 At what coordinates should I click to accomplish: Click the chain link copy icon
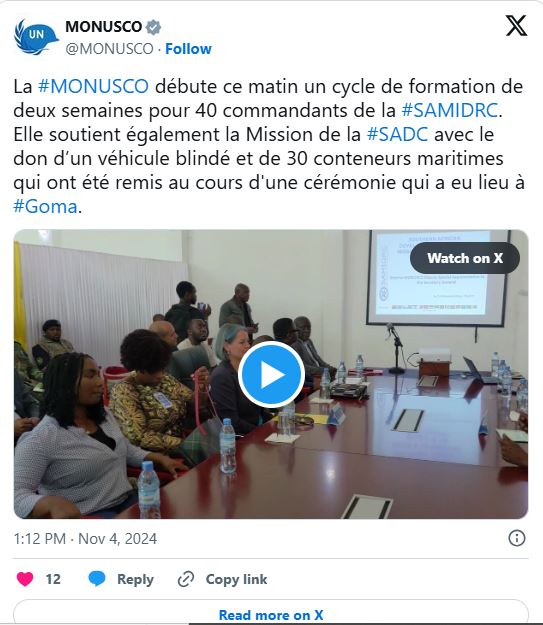[x=186, y=579]
